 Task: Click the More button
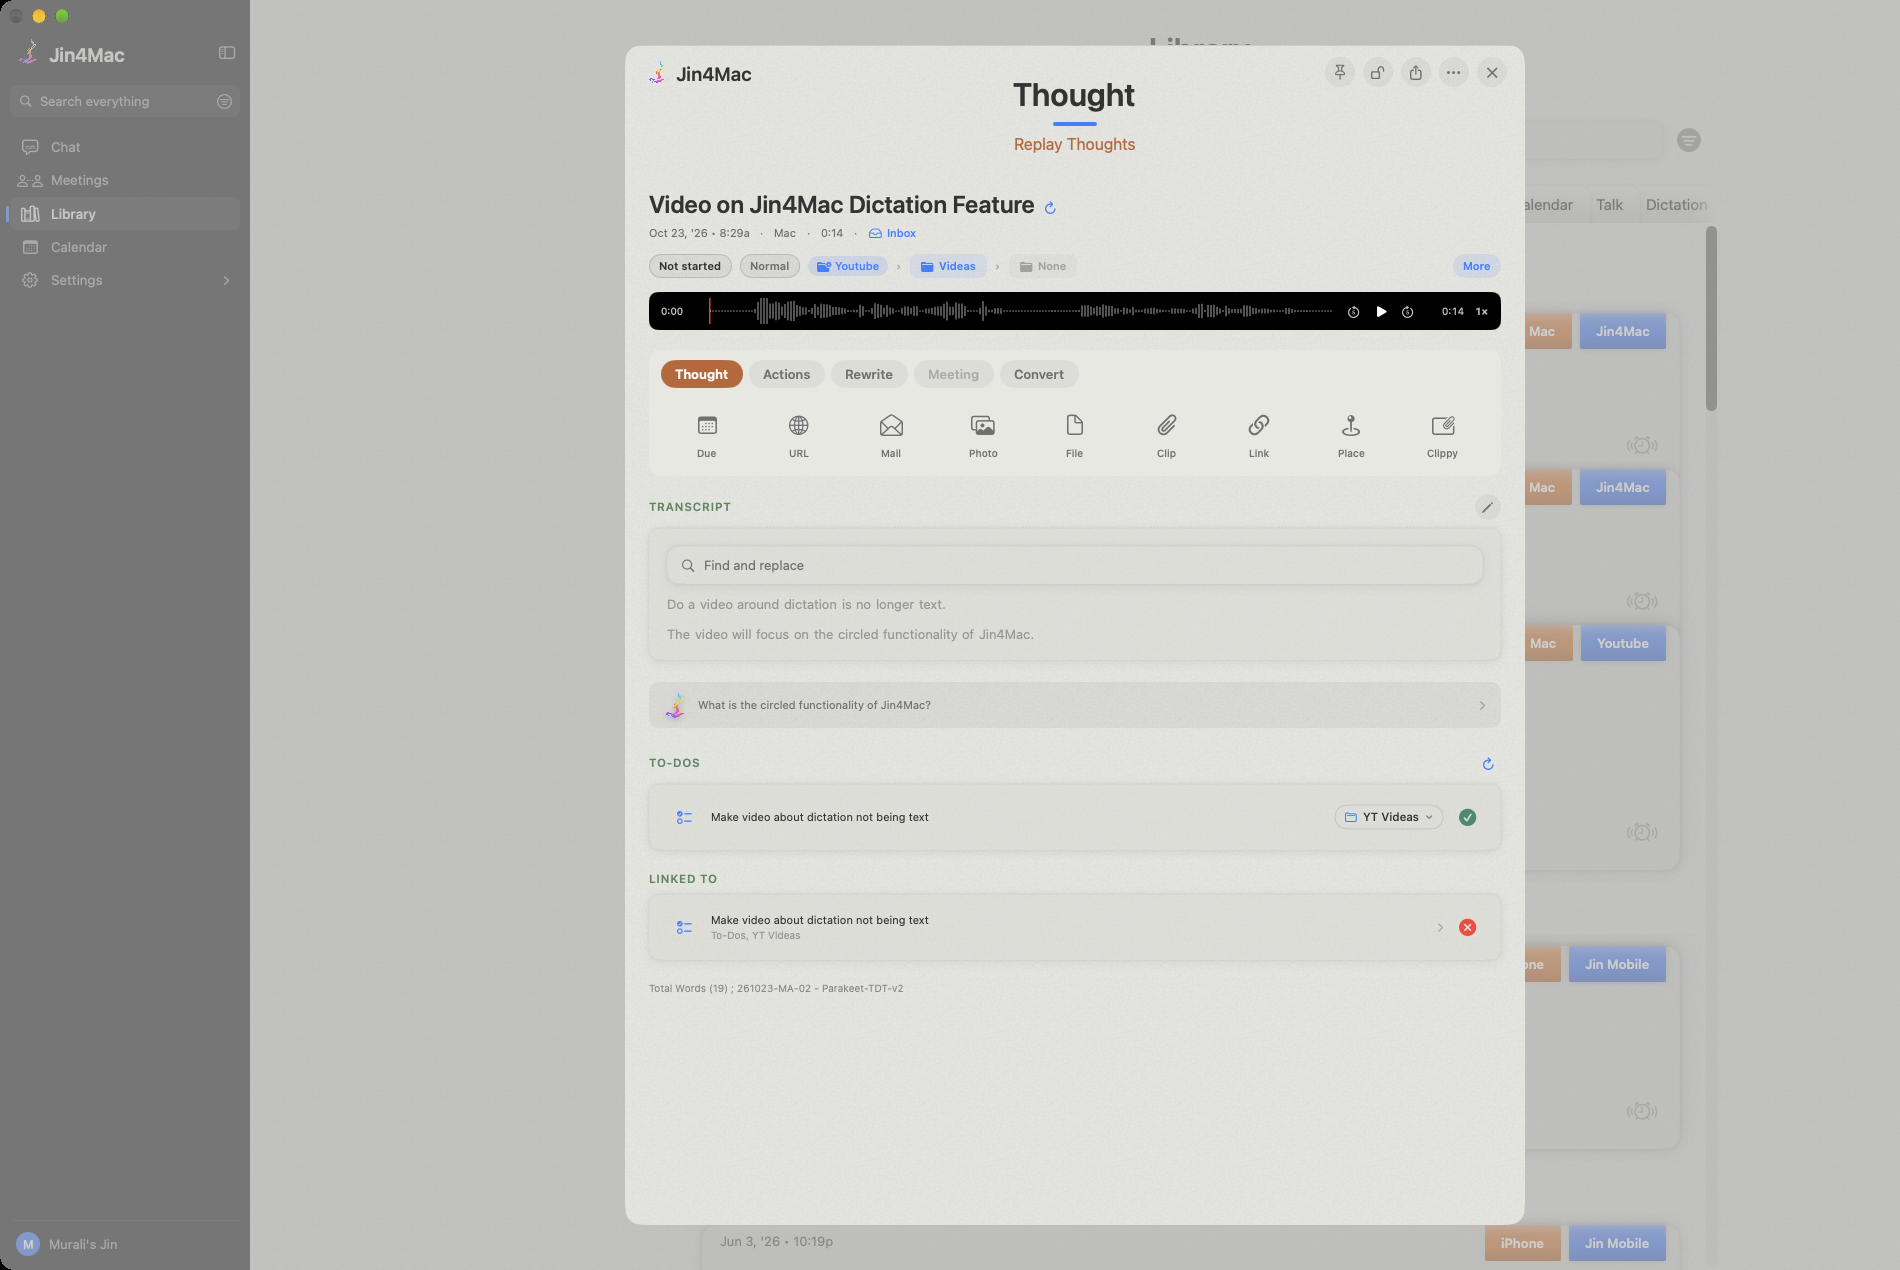pyautogui.click(x=1476, y=266)
